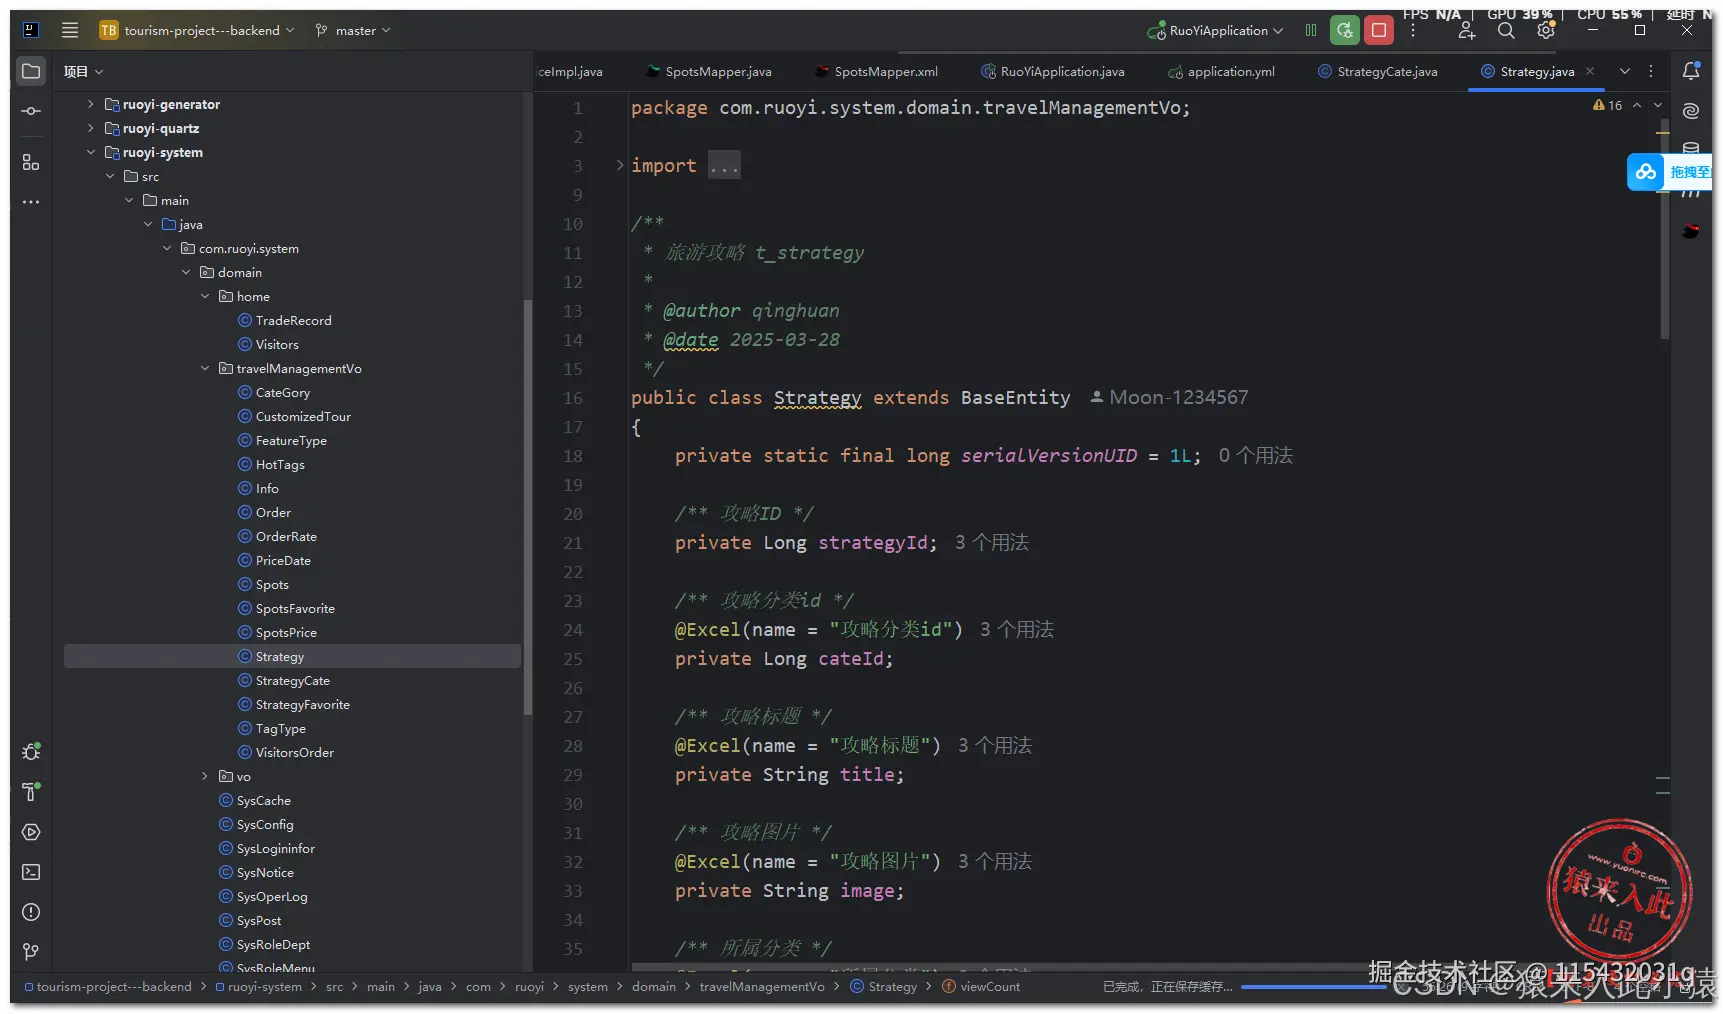Click the ruoyi-system breadcrumb
1723x1014 pixels.
(x=258, y=986)
